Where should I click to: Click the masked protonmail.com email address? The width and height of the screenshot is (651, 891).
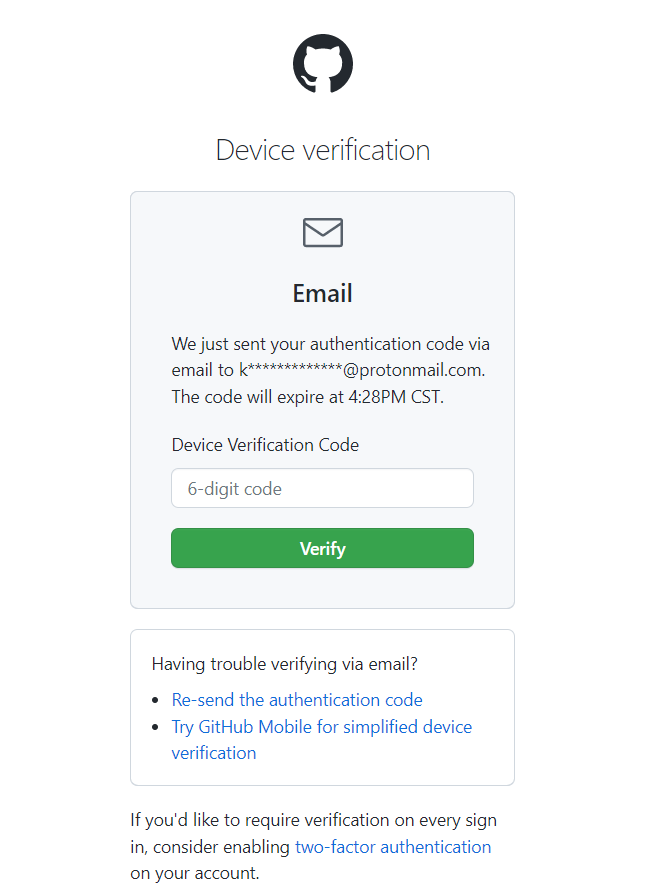pos(362,370)
